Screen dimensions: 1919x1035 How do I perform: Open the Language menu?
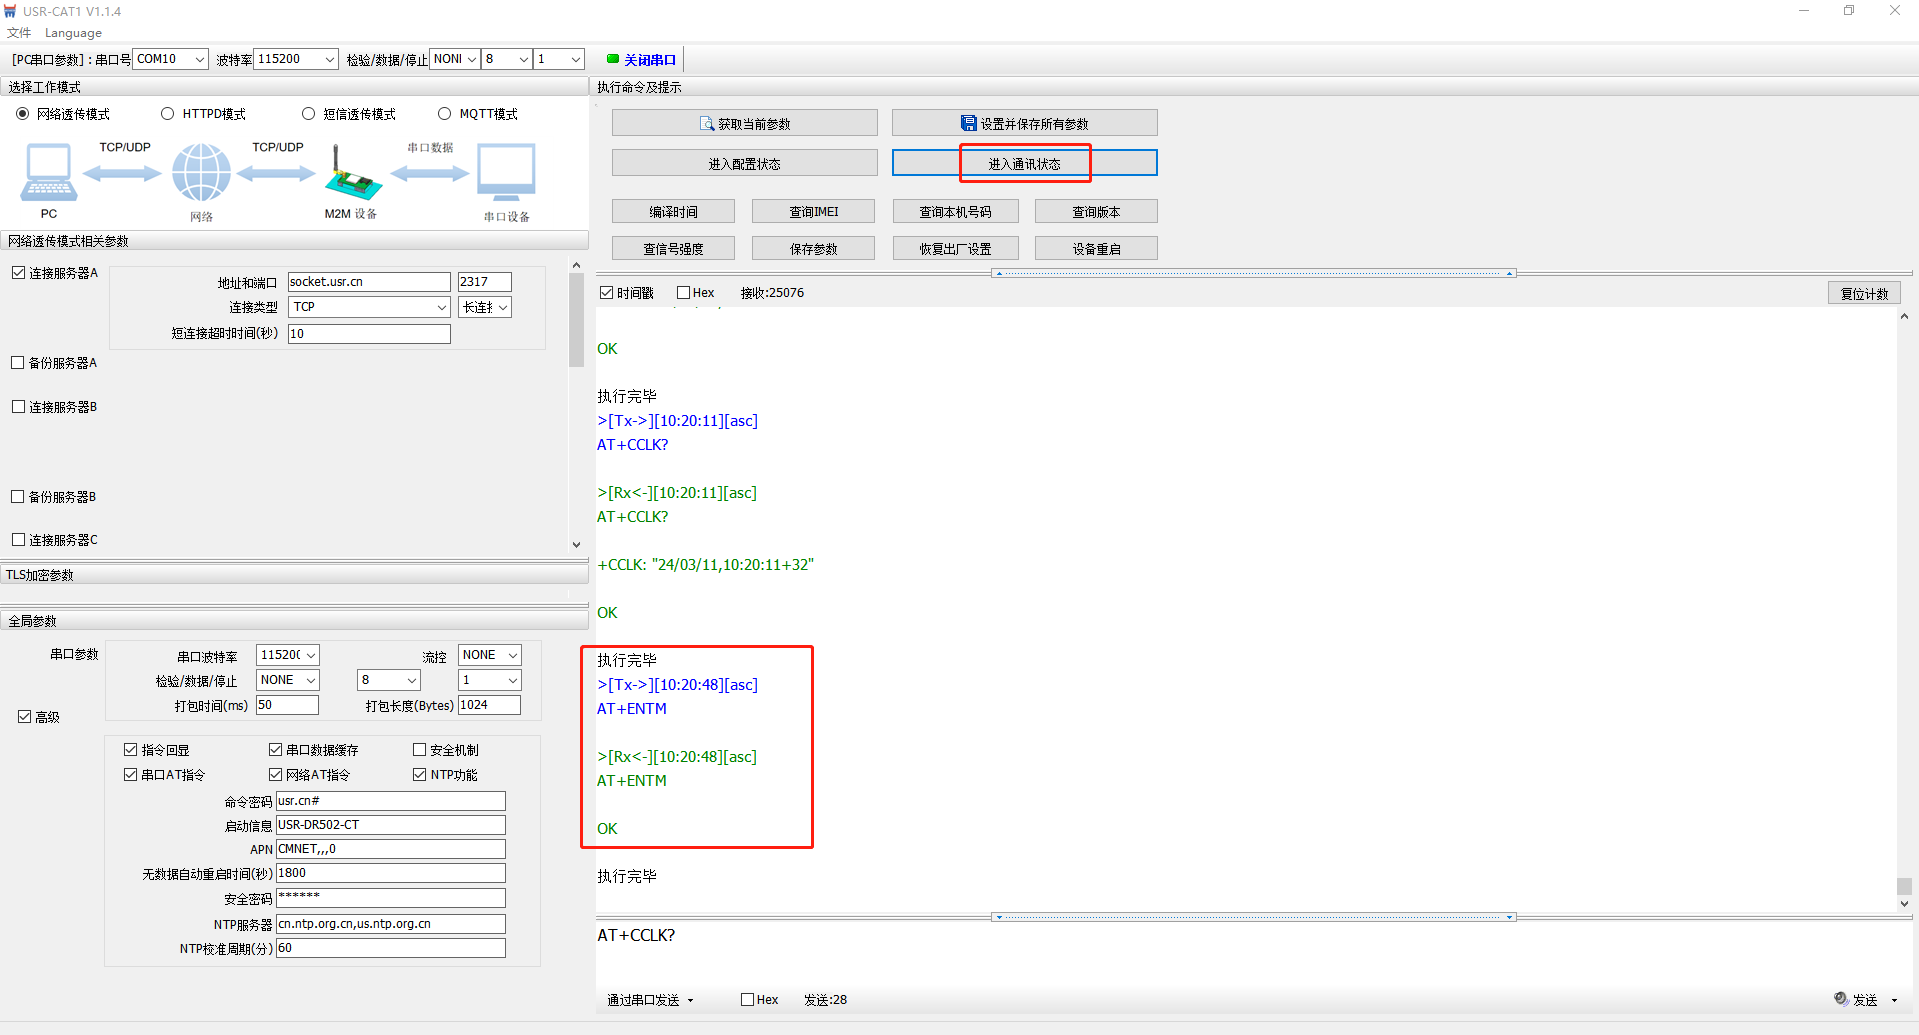pyautogui.click(x=73, y=33)
